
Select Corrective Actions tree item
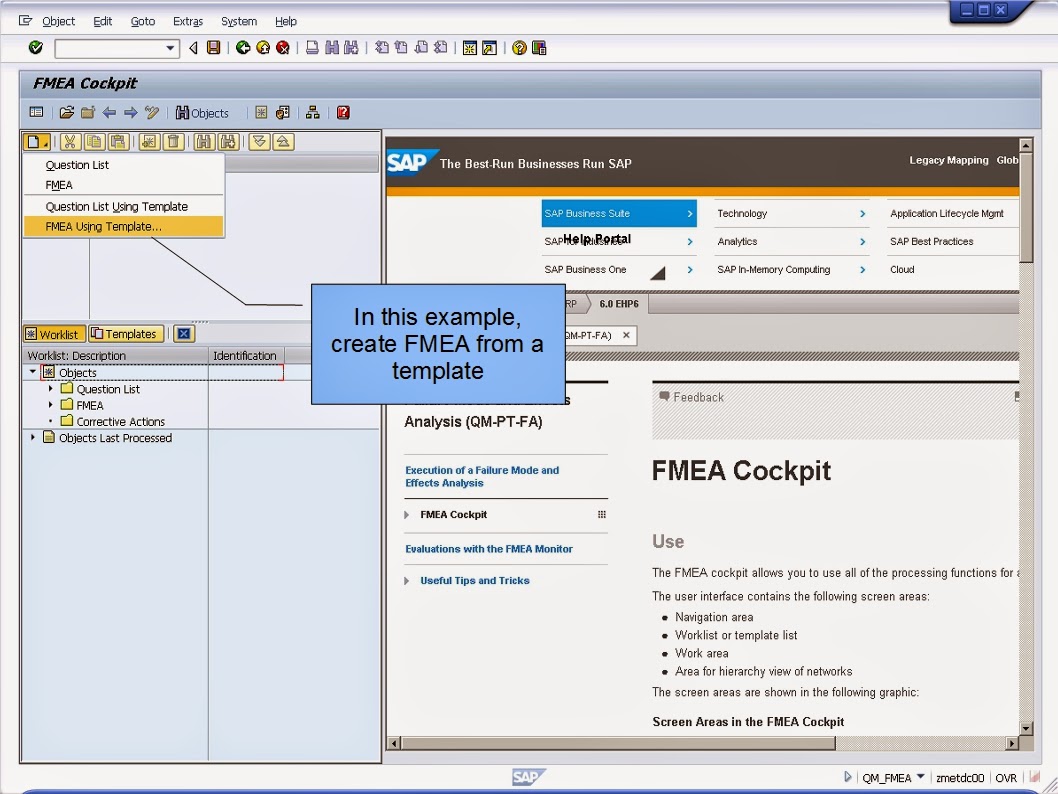click(120, 422)
